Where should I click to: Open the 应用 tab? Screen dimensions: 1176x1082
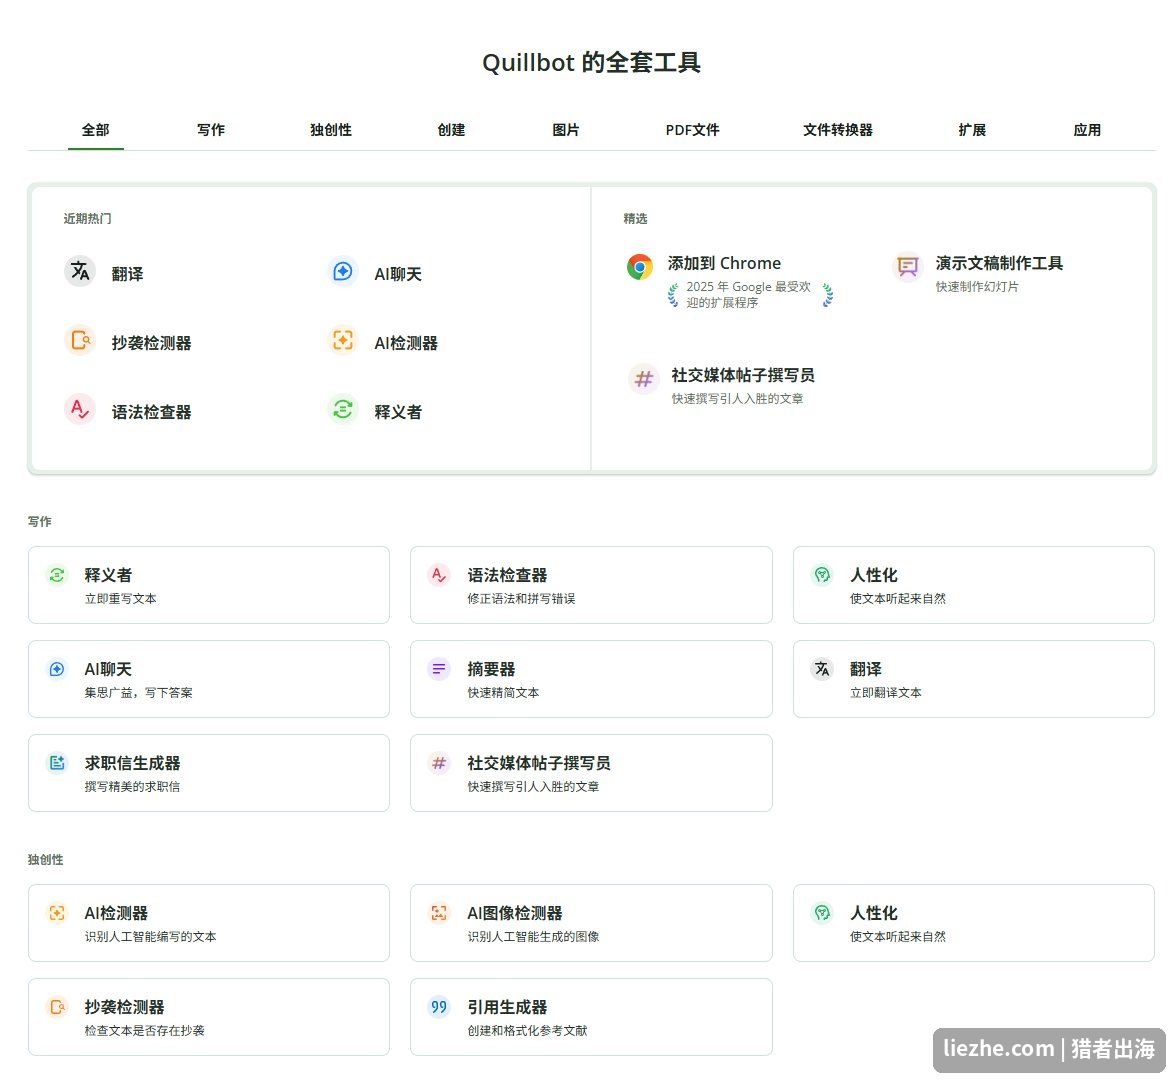[x=1087, y=130]
